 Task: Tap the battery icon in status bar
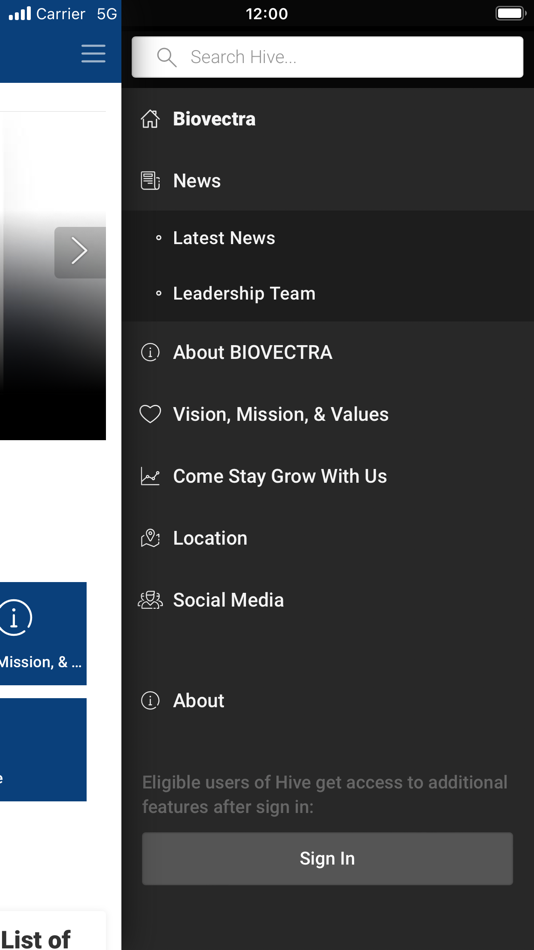coord(510,13)
